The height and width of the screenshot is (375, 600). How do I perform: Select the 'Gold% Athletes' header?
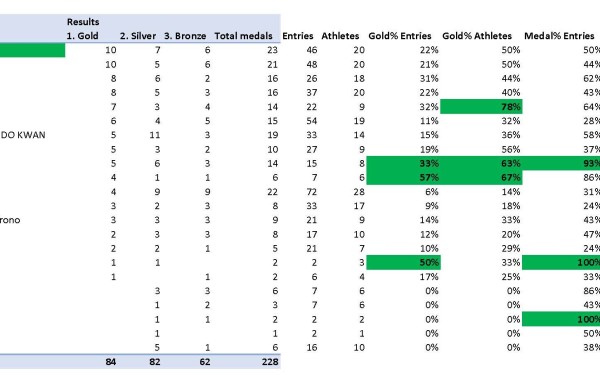tap(477, 36)
